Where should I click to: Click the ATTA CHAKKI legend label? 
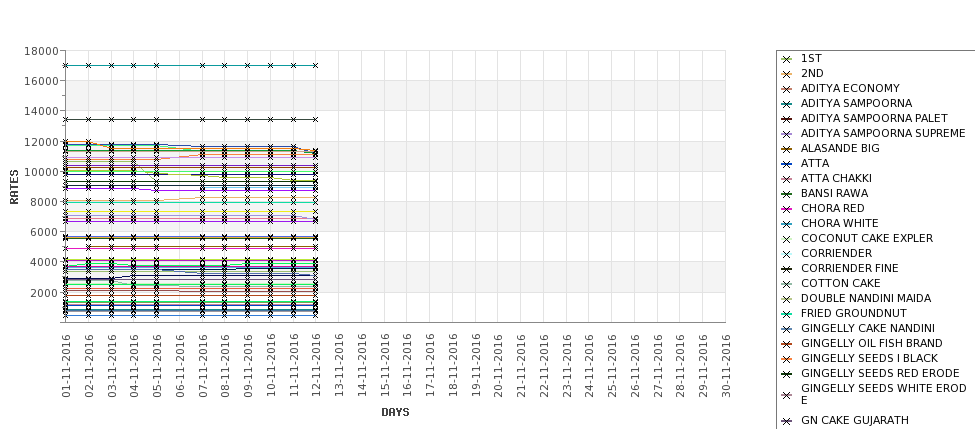pos(836,178)
